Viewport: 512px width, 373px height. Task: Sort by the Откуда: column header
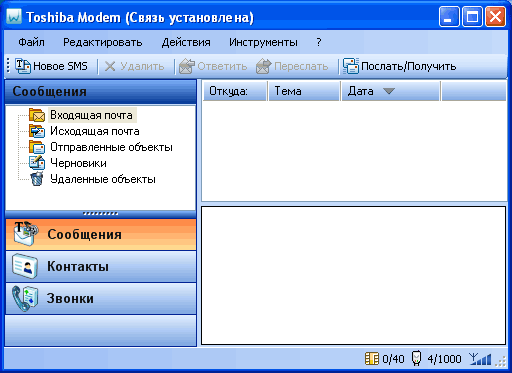235,91
